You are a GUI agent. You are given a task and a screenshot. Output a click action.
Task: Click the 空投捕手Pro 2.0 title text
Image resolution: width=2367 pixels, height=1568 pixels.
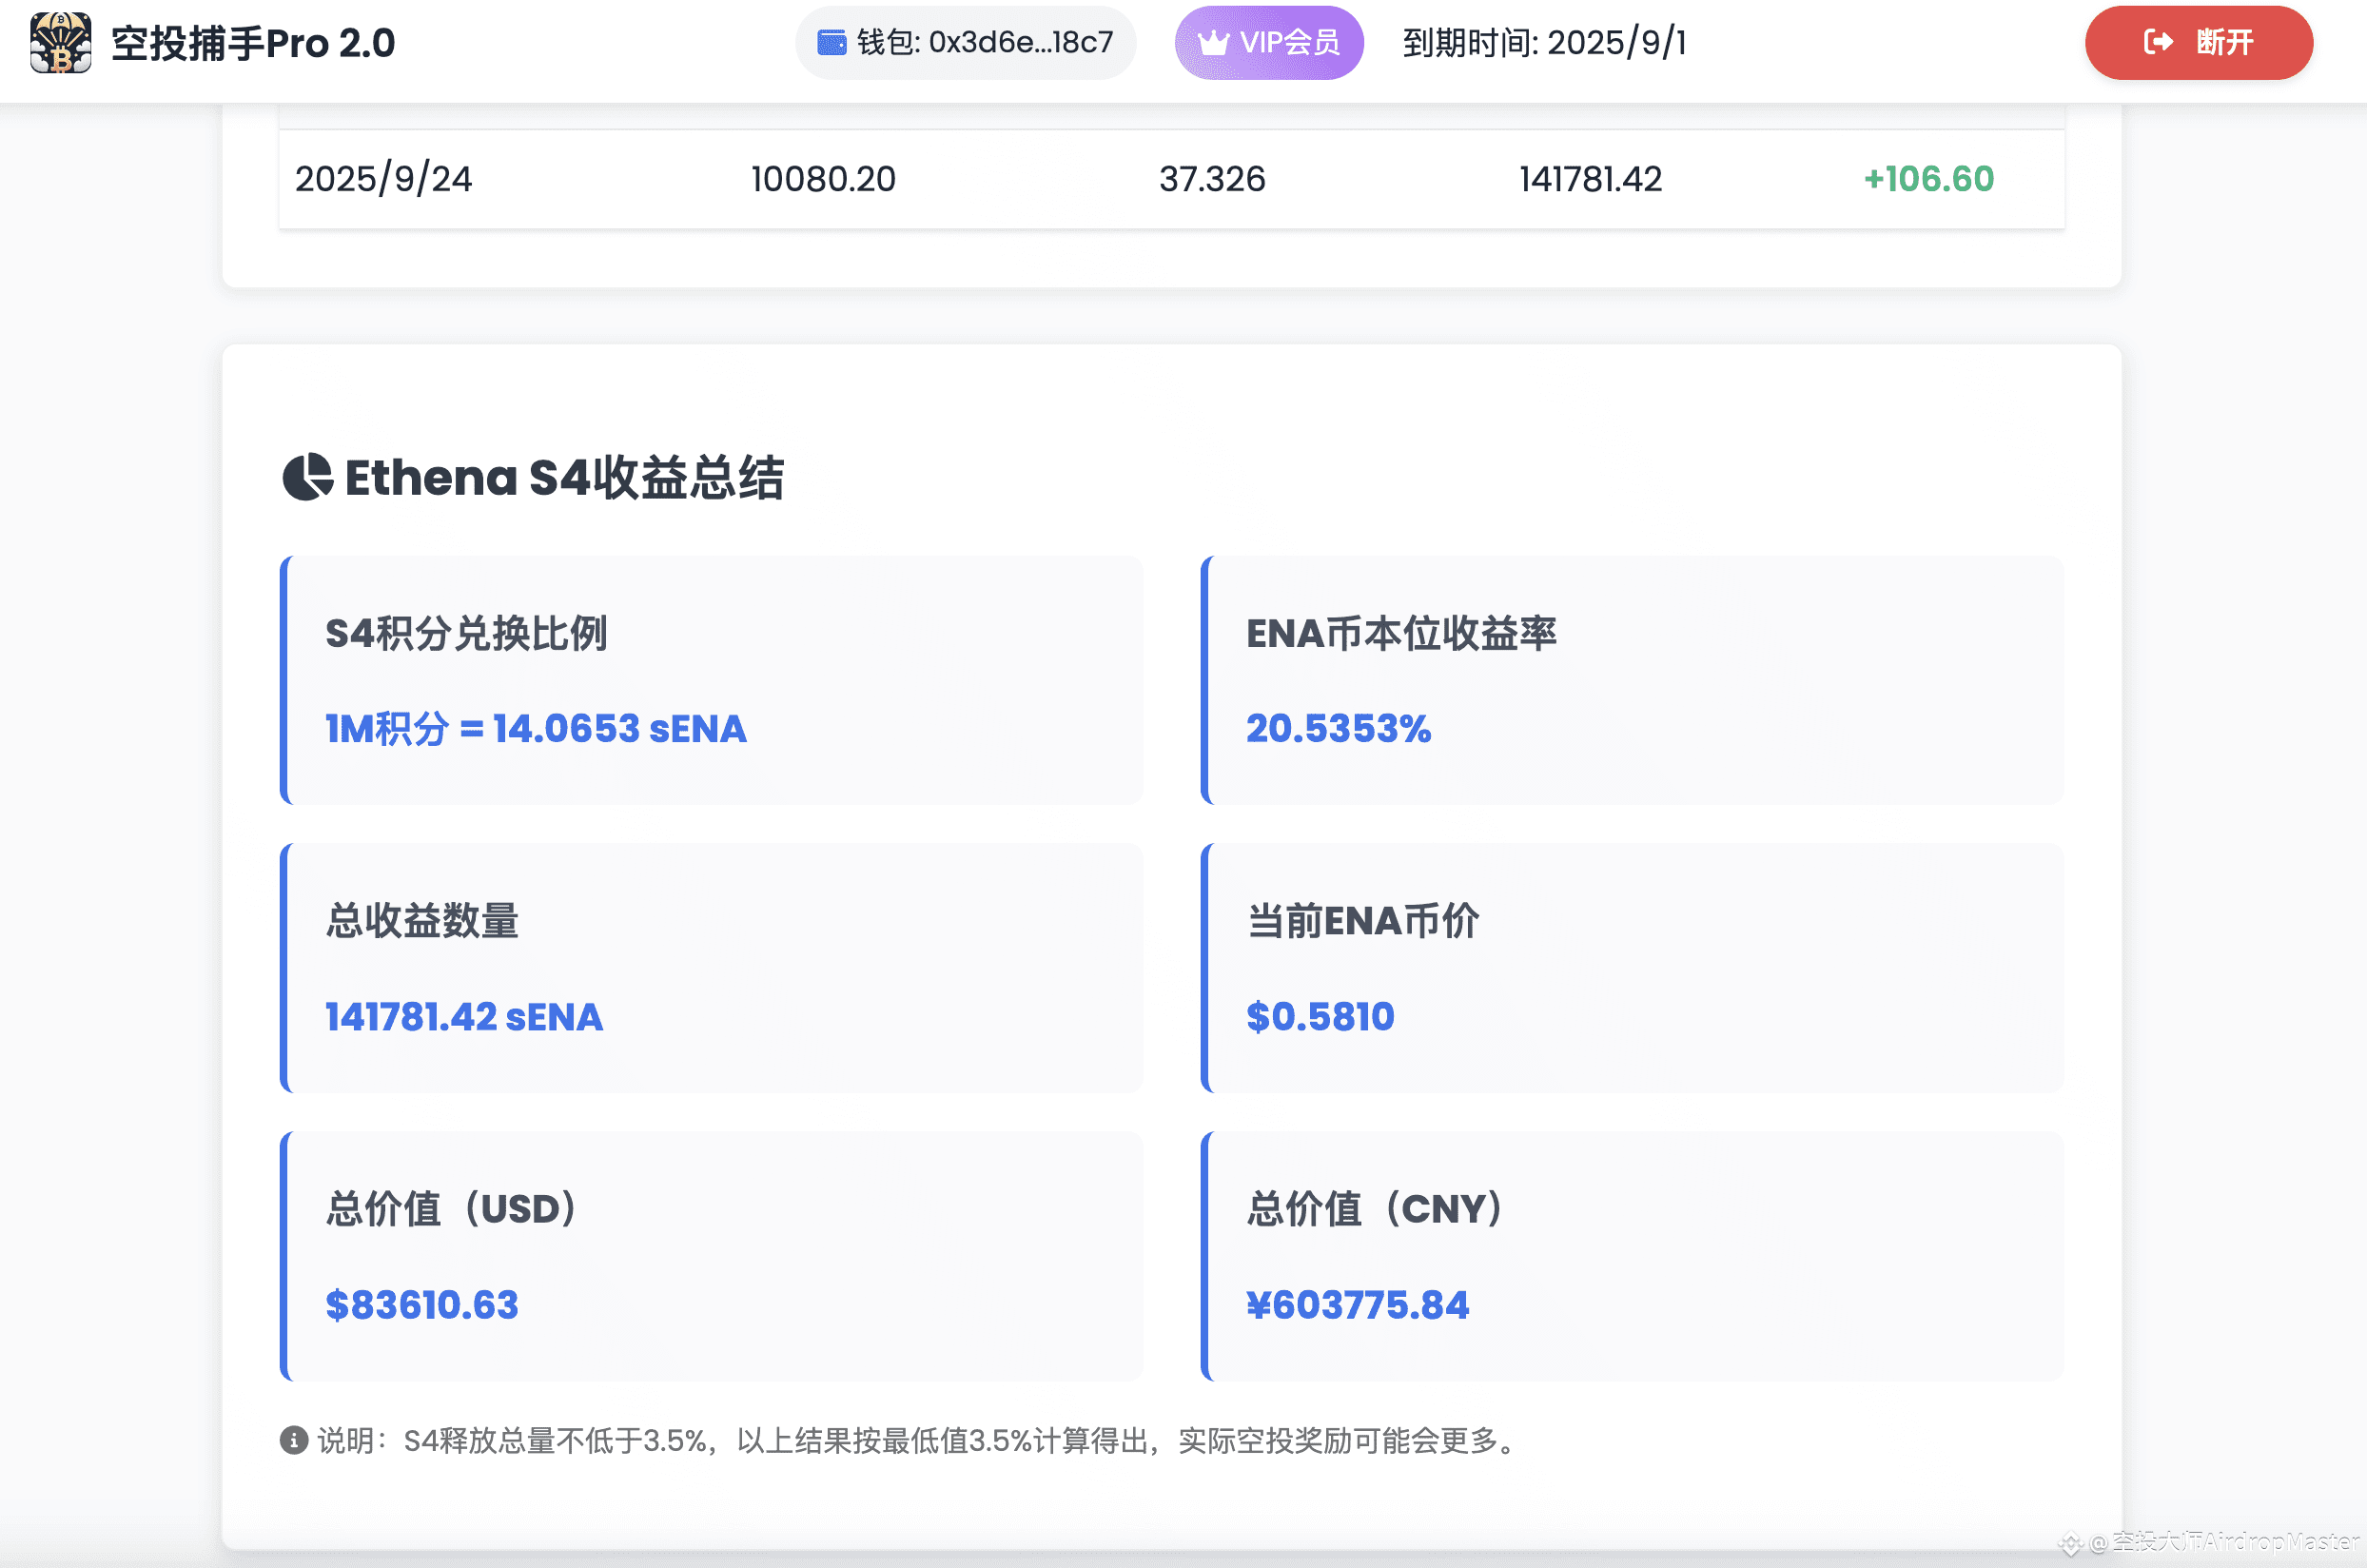coord(253,43)
